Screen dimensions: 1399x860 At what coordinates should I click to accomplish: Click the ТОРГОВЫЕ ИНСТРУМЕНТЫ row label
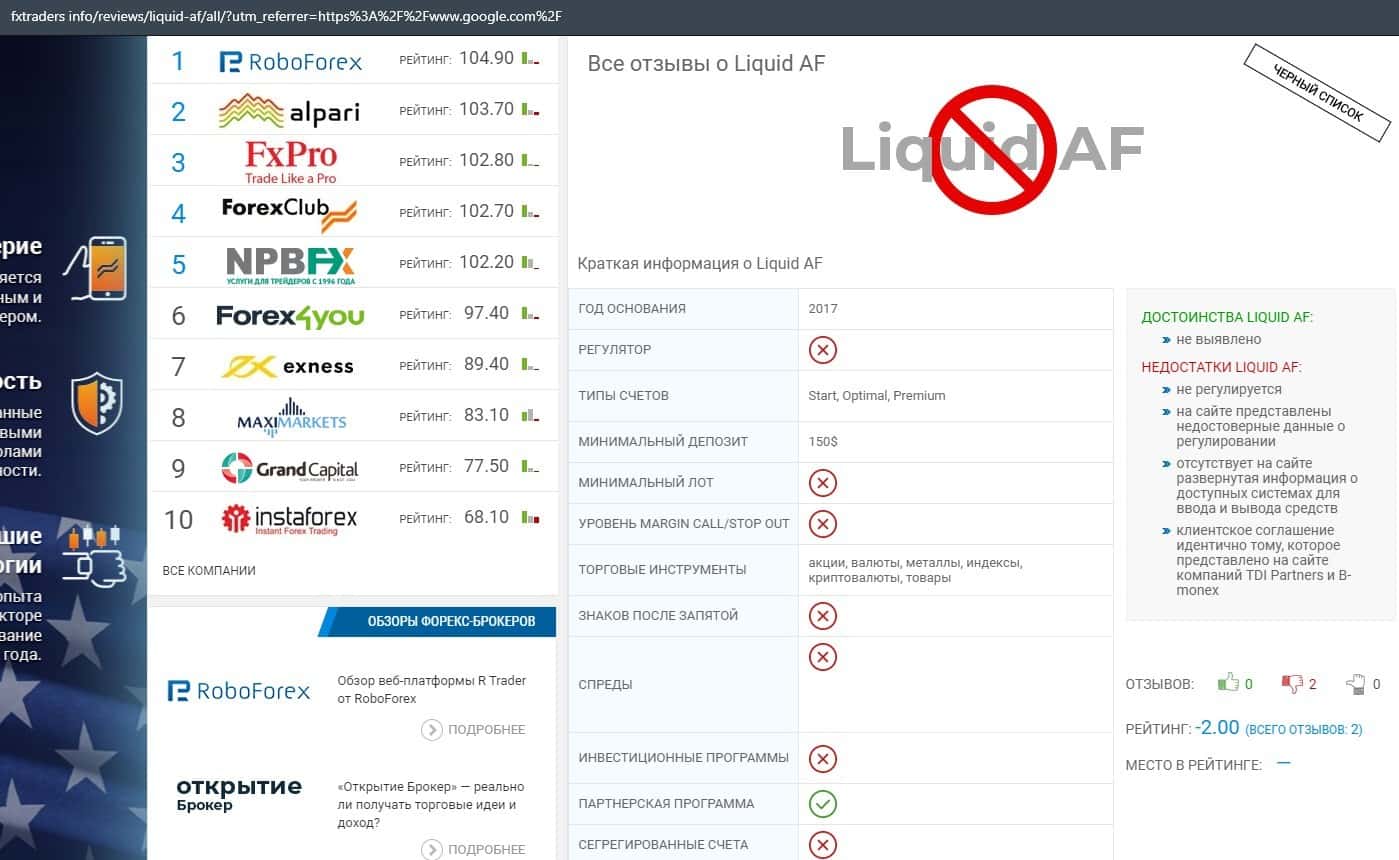662,570
